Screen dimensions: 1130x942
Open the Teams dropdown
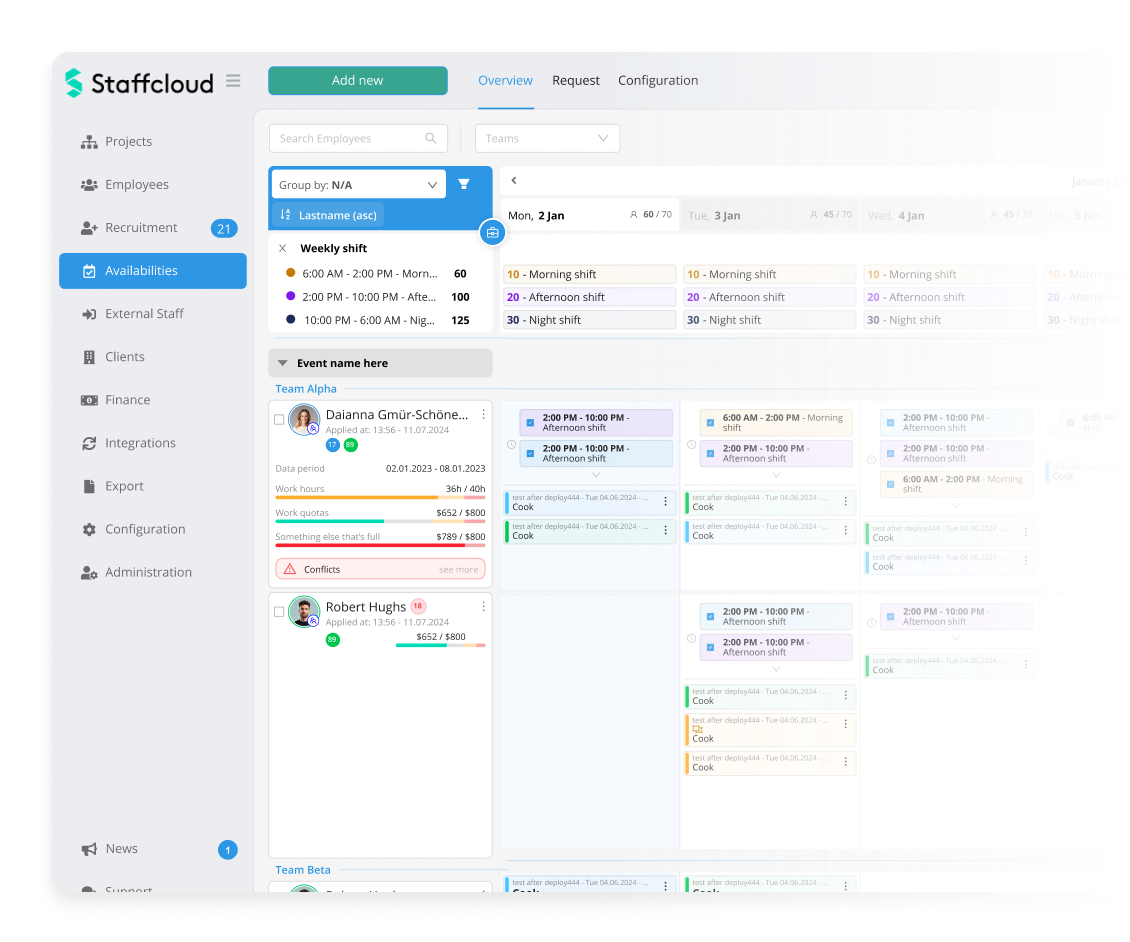[547, 139]
